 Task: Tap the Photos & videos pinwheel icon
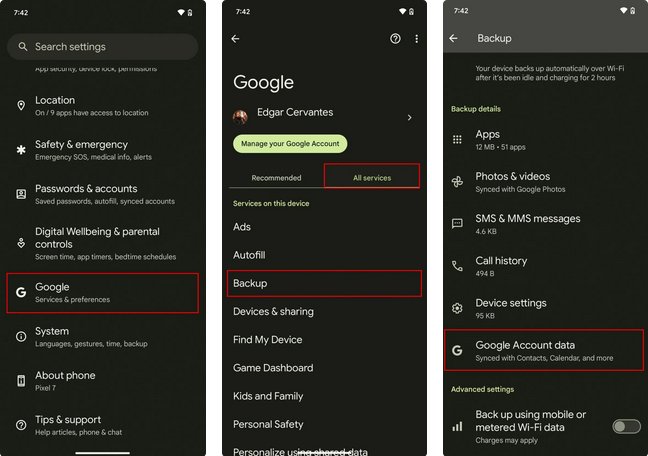[x=457, y=182]
